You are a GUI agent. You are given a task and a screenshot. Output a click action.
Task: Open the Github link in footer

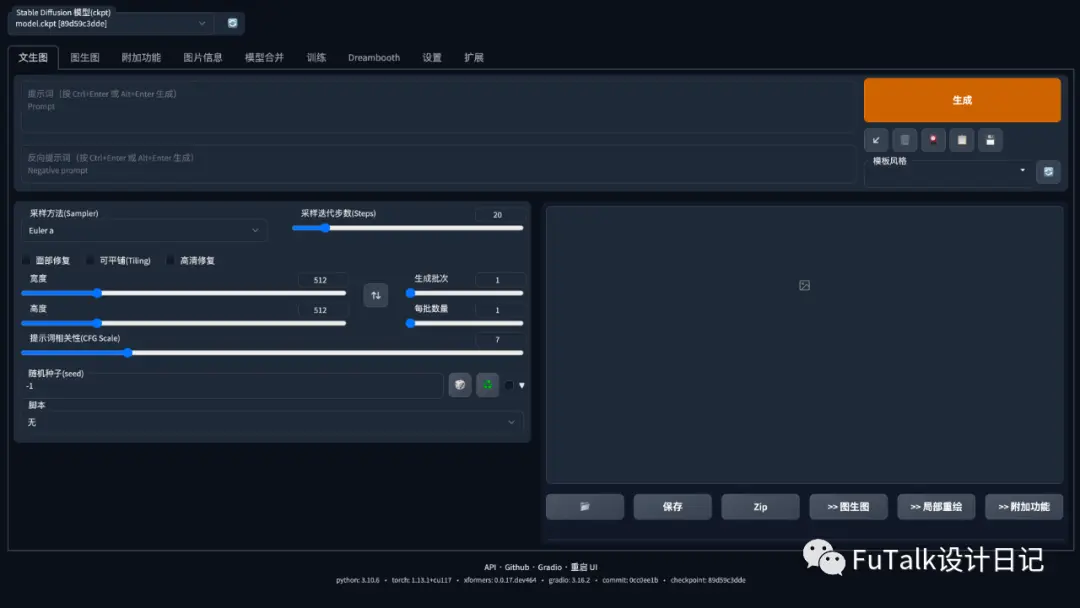(517, 567)
